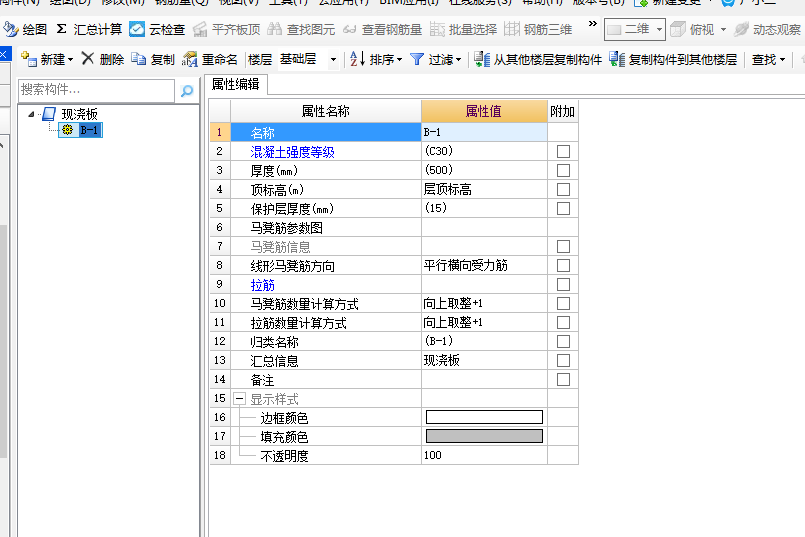
Task: Click the 拉筋 property link
Action: 262,285
